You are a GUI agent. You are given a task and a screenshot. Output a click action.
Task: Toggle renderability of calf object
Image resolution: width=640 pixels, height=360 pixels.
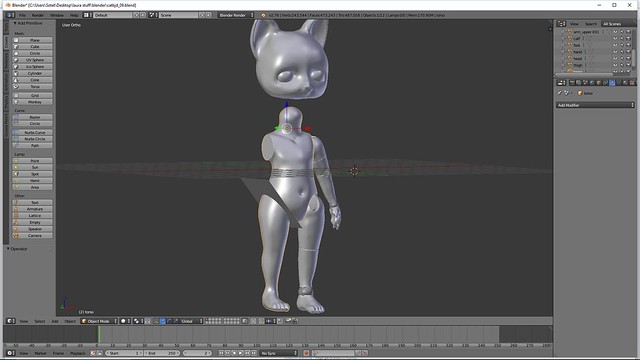tap(628, 38)
